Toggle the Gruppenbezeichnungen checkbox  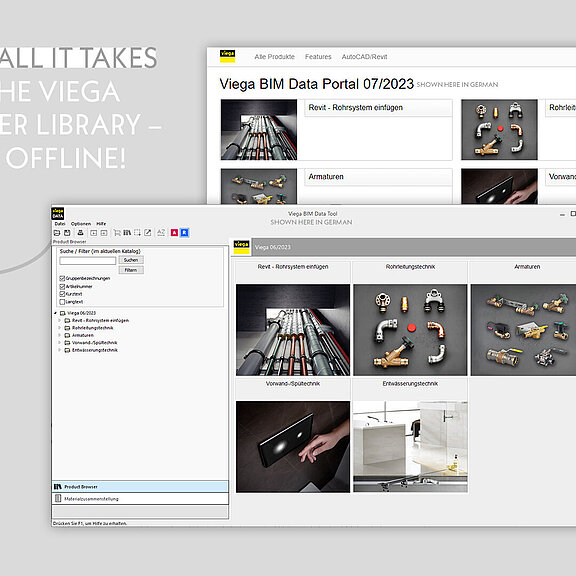pyautogui.click(x=62, y=278)
